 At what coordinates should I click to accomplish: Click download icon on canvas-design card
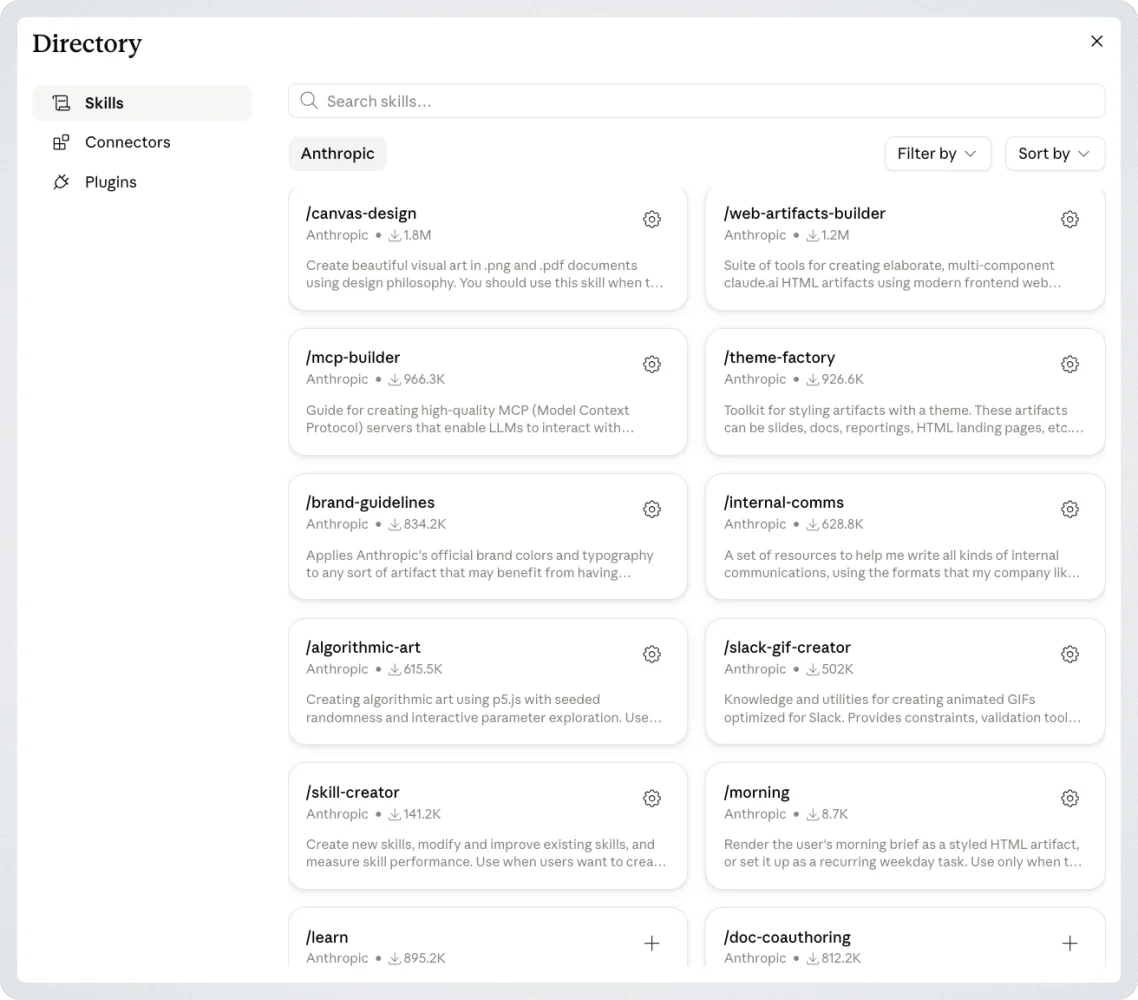pyautogui.click(x=395, y=235)
